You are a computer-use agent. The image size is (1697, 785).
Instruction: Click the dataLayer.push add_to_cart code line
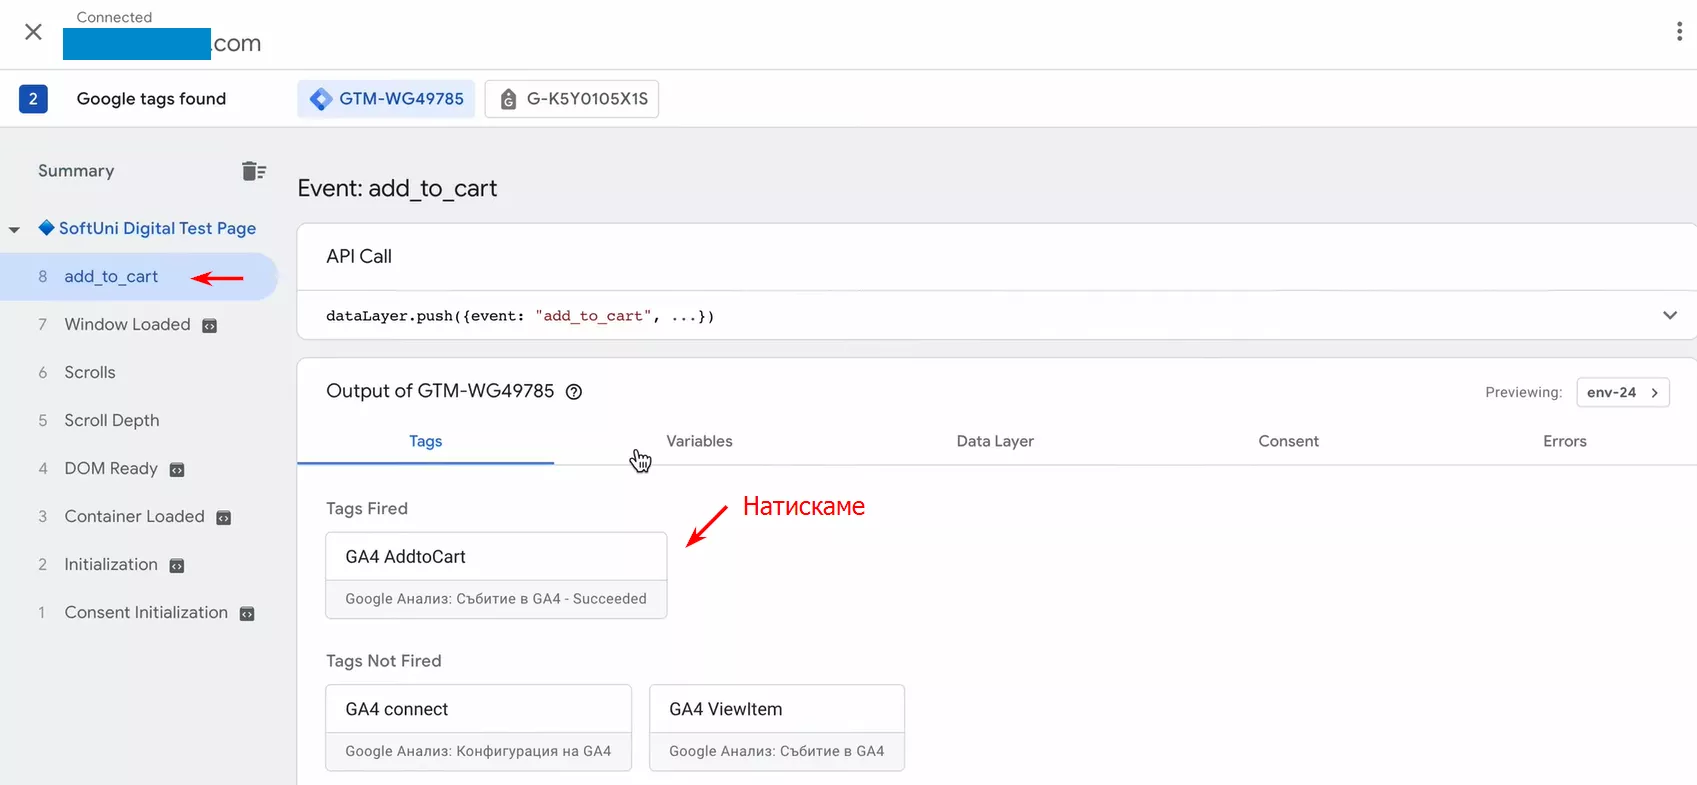click(x=520, y=316)
